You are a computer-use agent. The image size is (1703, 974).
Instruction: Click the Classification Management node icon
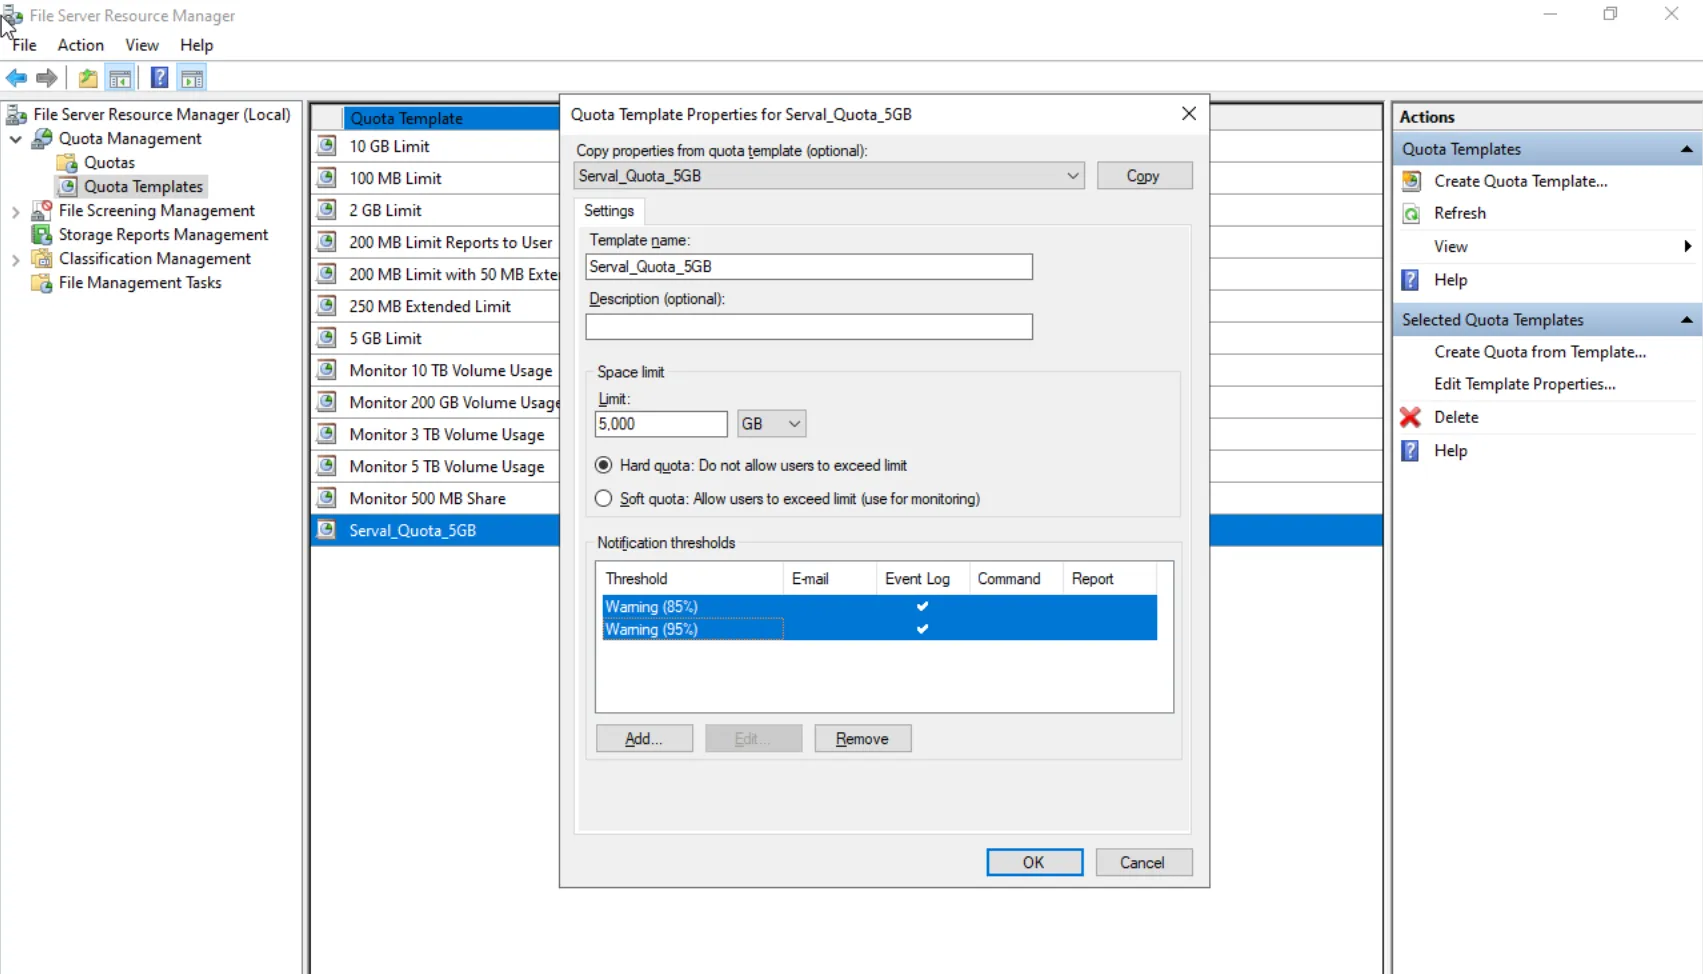42,259
